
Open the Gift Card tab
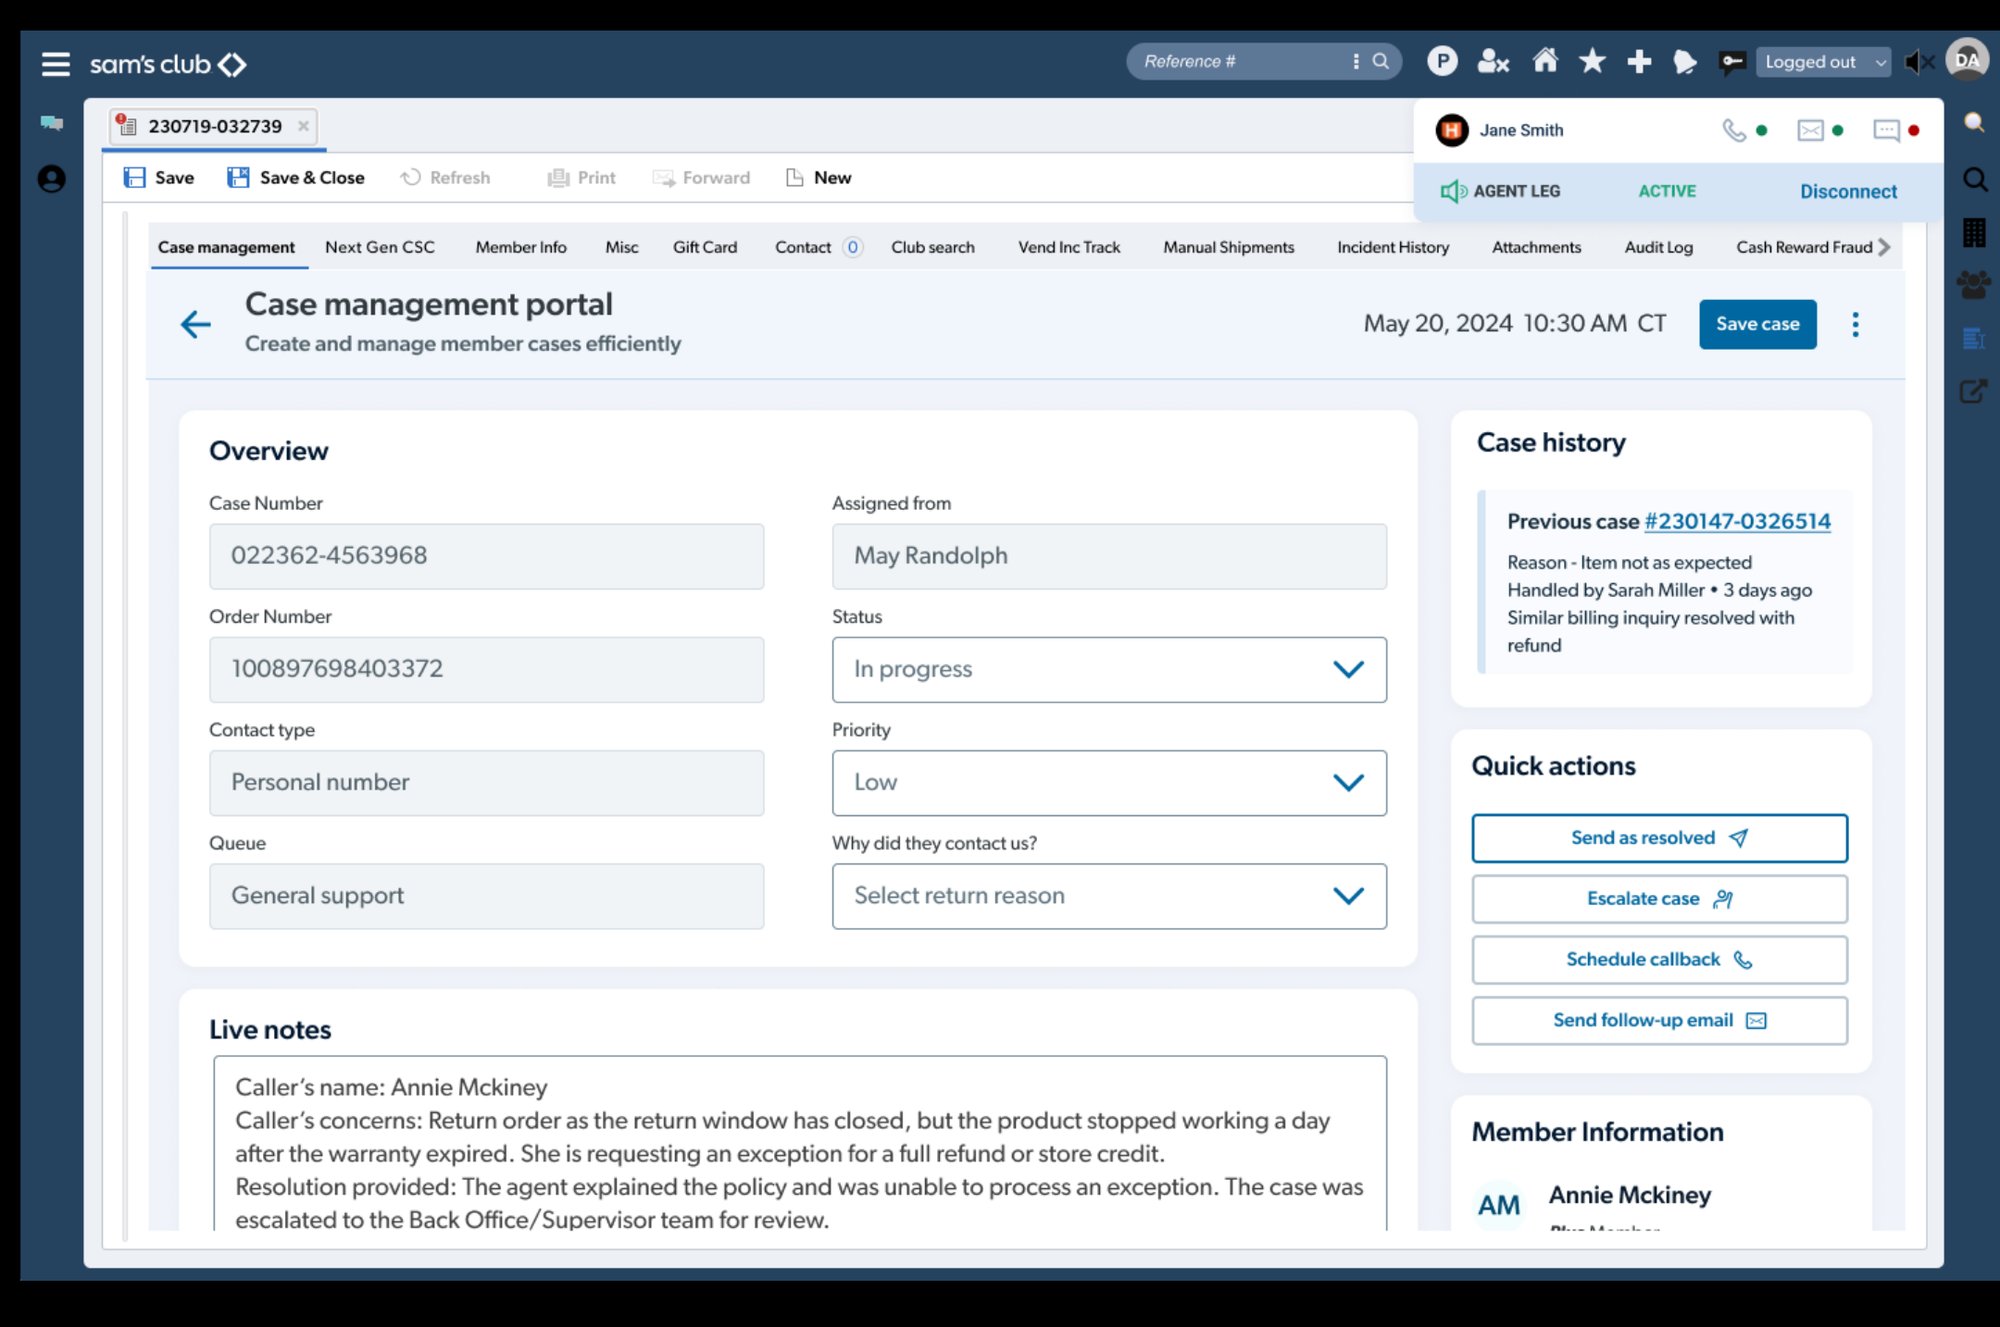[x=705, y=247]
